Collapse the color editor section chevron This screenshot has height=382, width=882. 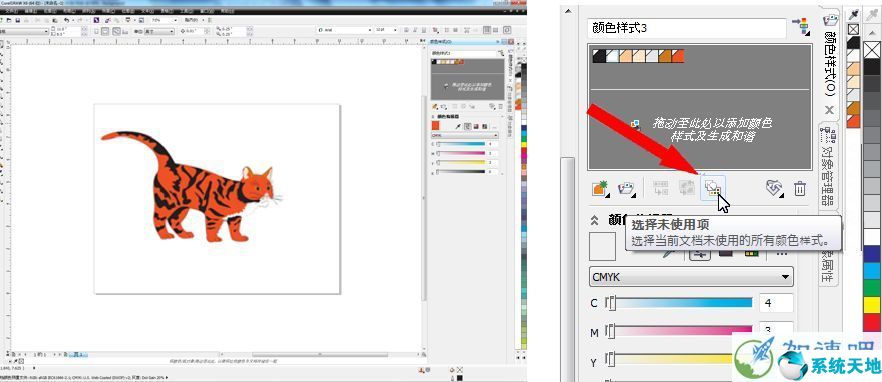click(x=595, y=221)
